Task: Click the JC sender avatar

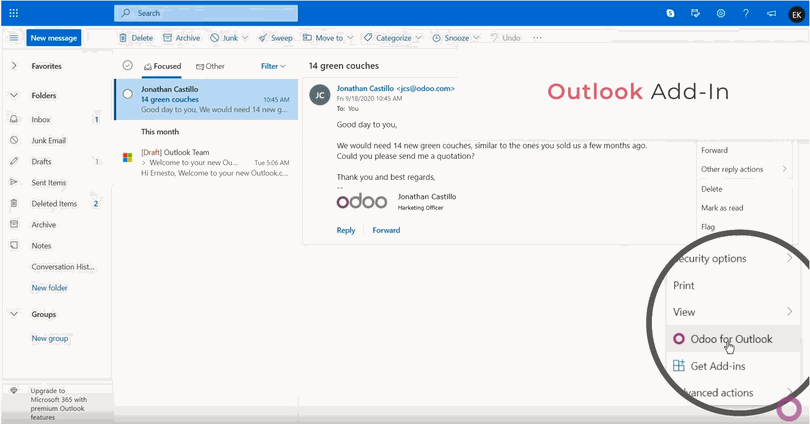Action: click(320, 95)
